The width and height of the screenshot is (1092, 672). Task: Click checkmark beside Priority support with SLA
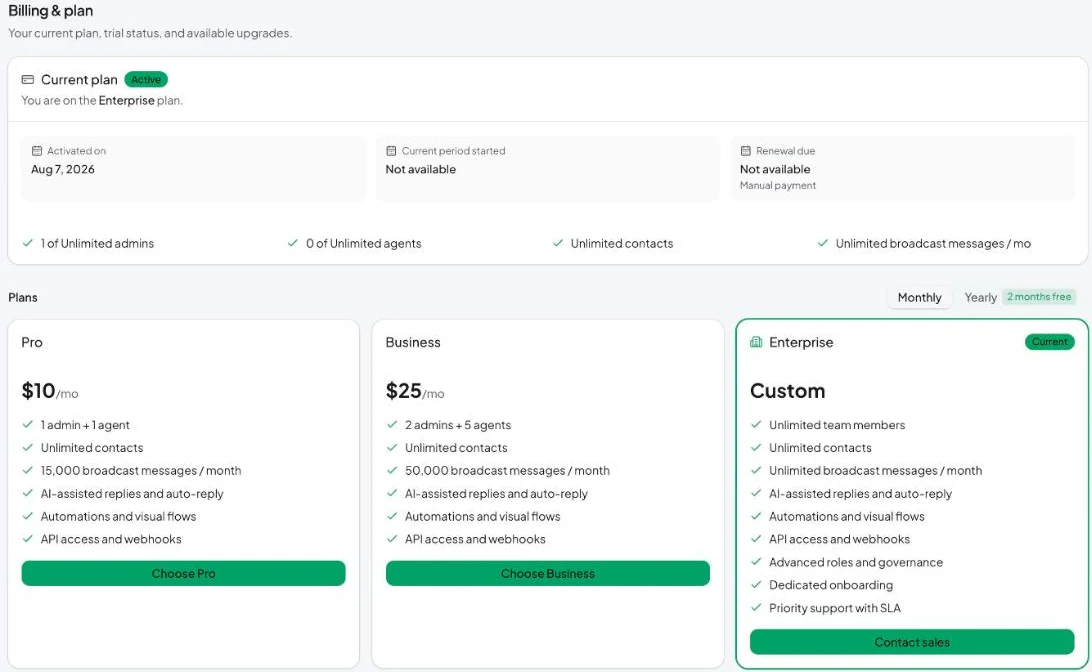point(756,607)
